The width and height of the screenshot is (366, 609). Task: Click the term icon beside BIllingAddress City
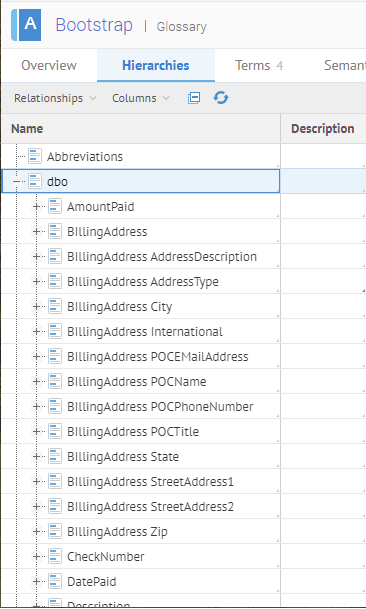tap(55, 306)
